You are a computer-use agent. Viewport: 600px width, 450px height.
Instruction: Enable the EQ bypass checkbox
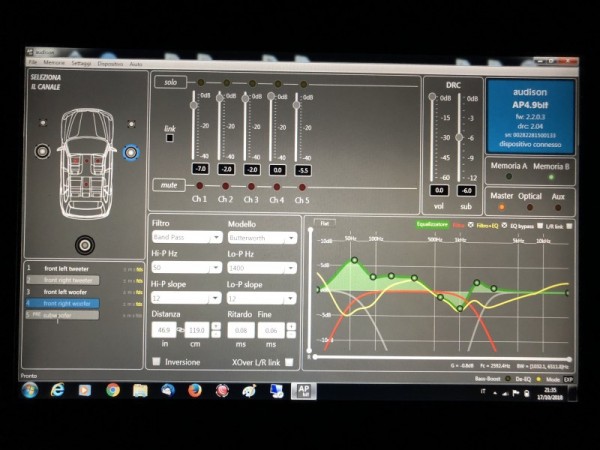click(x=540, y=226)
